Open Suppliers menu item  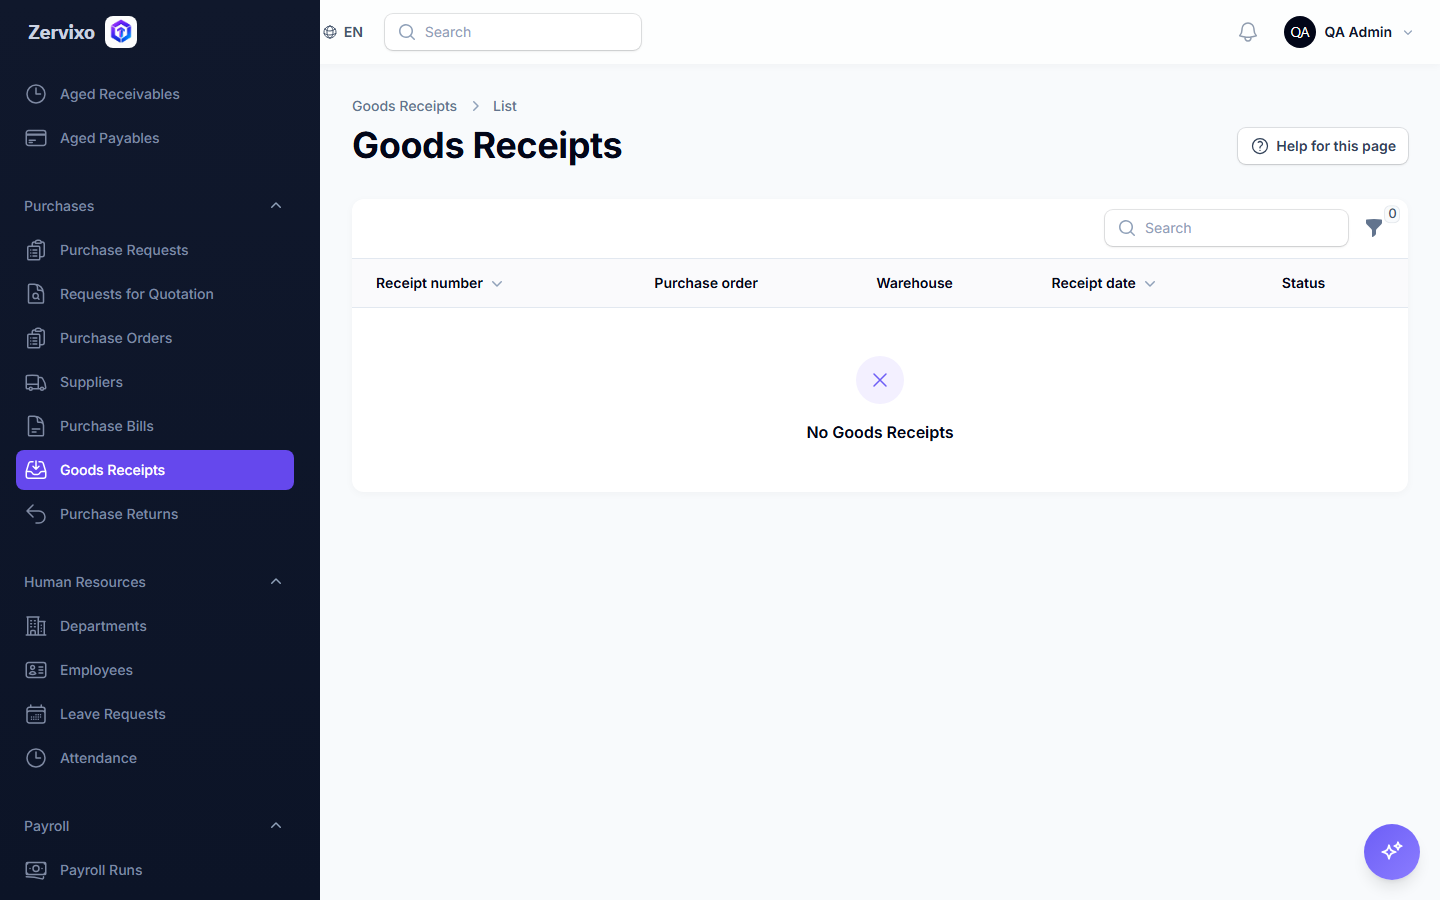[x=155, y=382]
